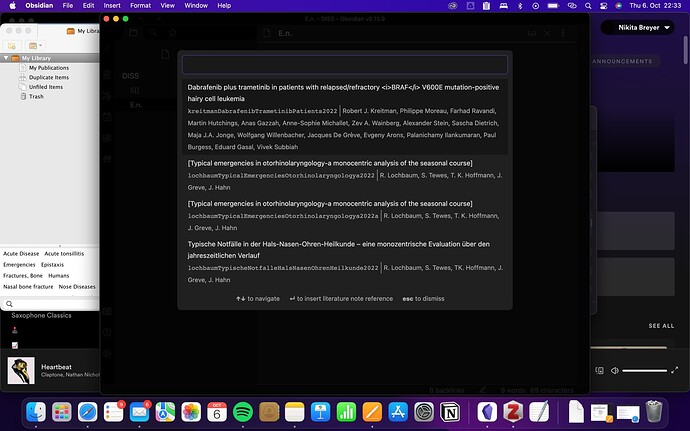Open Nikita Breyer account dropdown in Spotify
The image size is (690, 431).
pyautogui.click(x=638, y=28)
